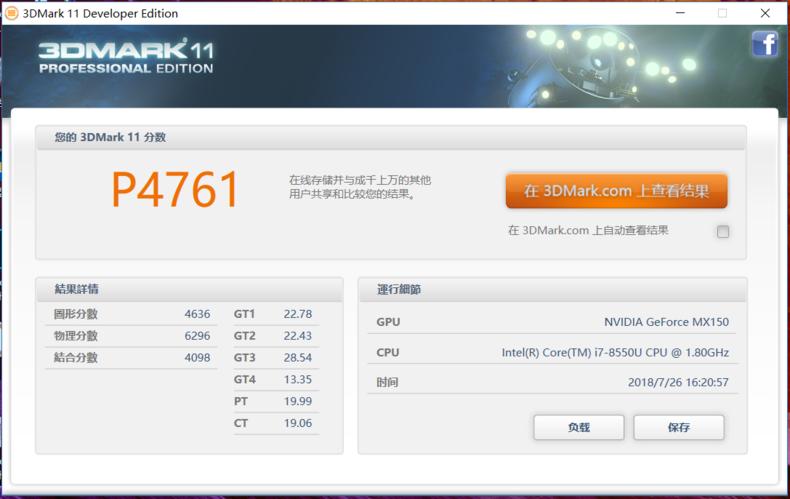Click the online storage description text

pos(360,187)
